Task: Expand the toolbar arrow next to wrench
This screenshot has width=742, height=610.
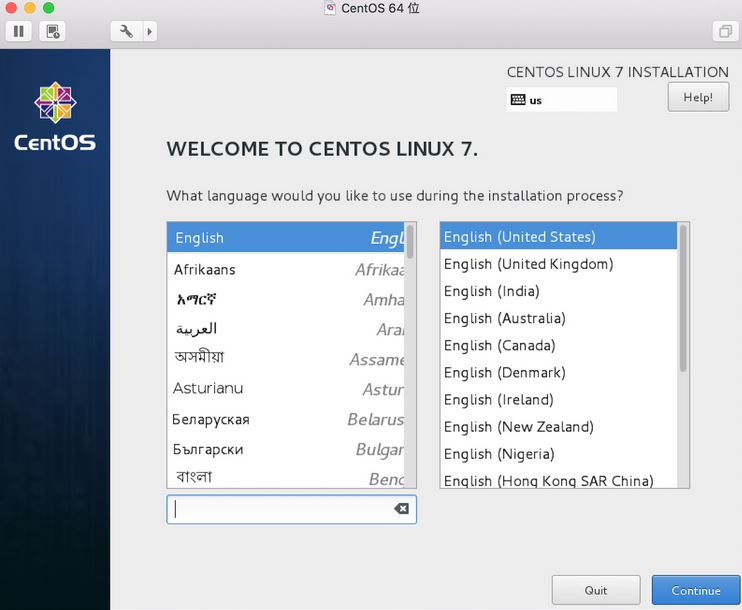Action: pos(150,31)
